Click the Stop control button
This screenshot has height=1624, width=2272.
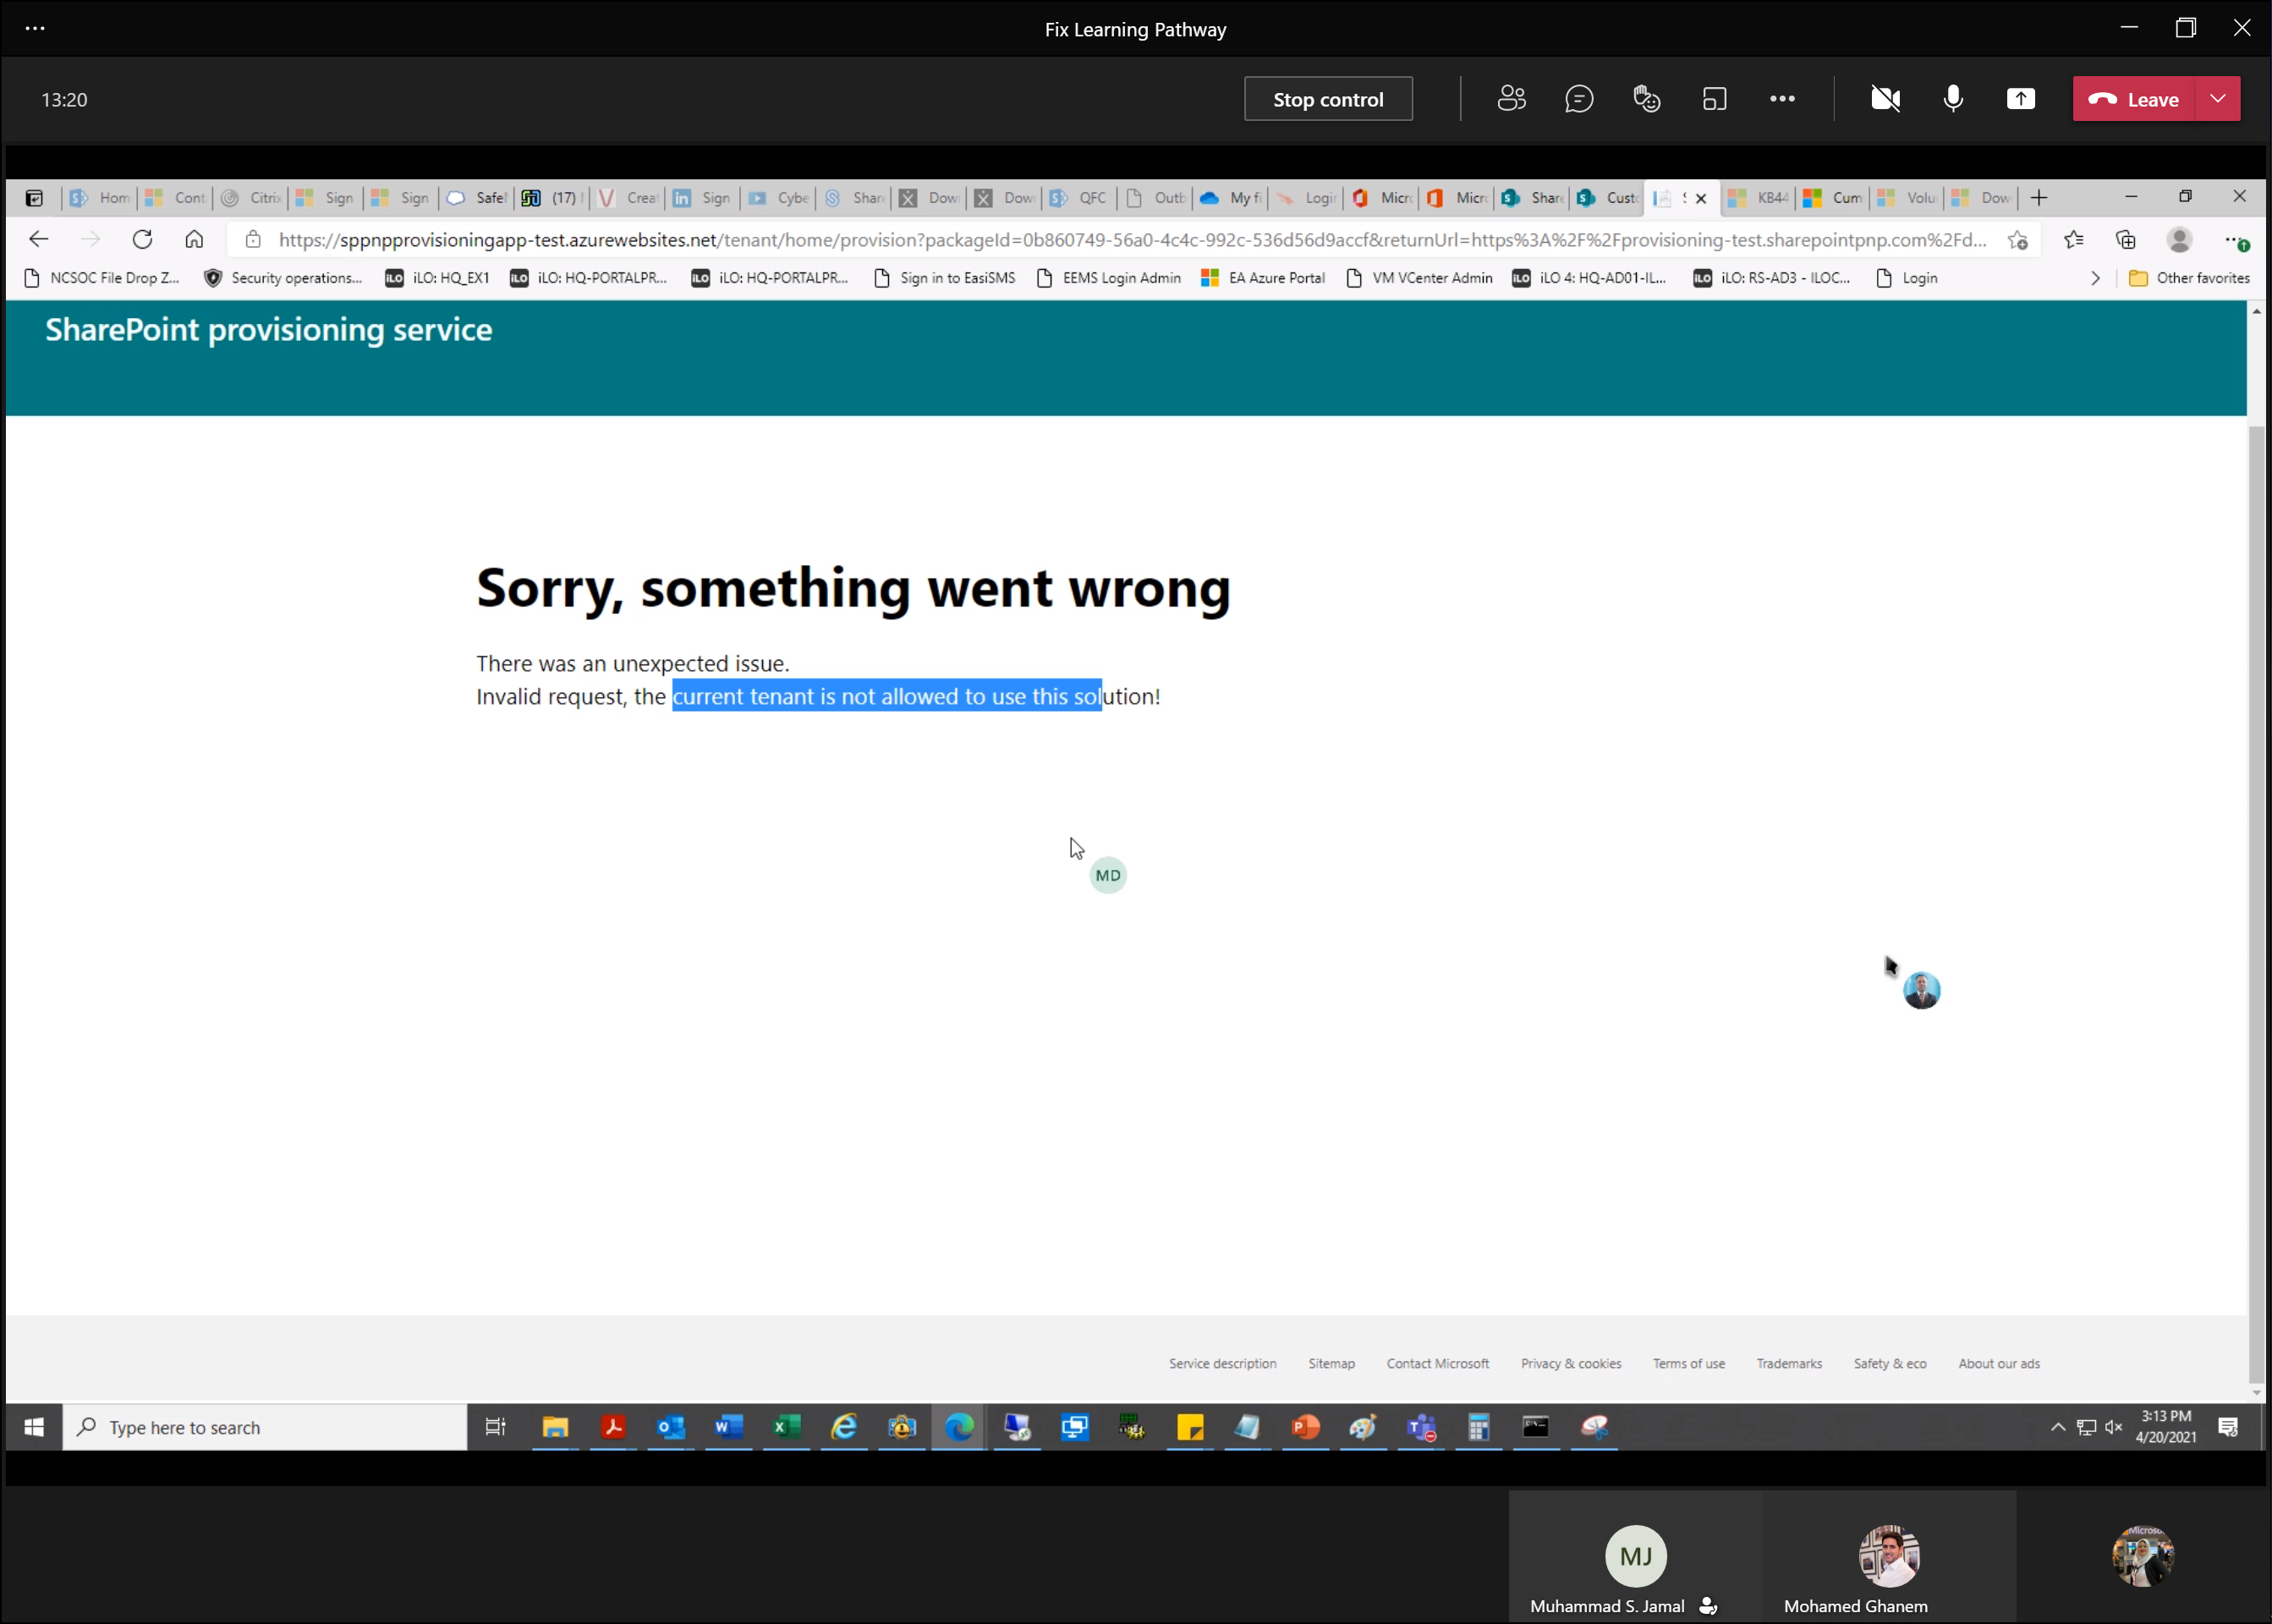tap(1327, 99)
